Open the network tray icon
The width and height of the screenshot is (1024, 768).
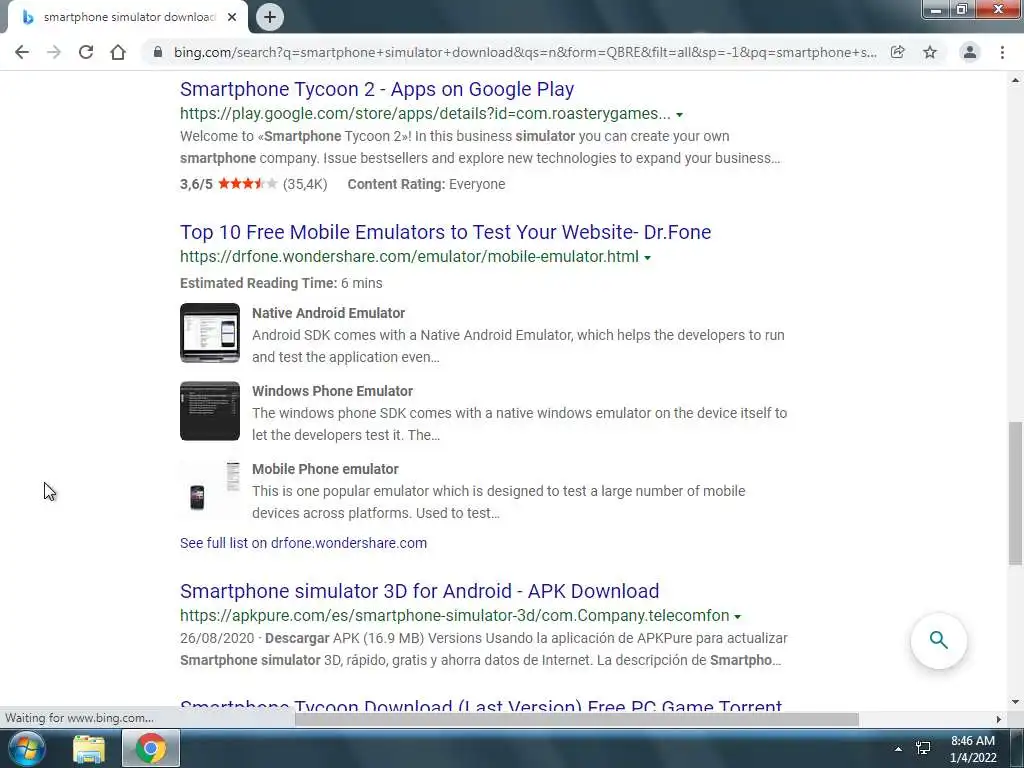(923, 748)
